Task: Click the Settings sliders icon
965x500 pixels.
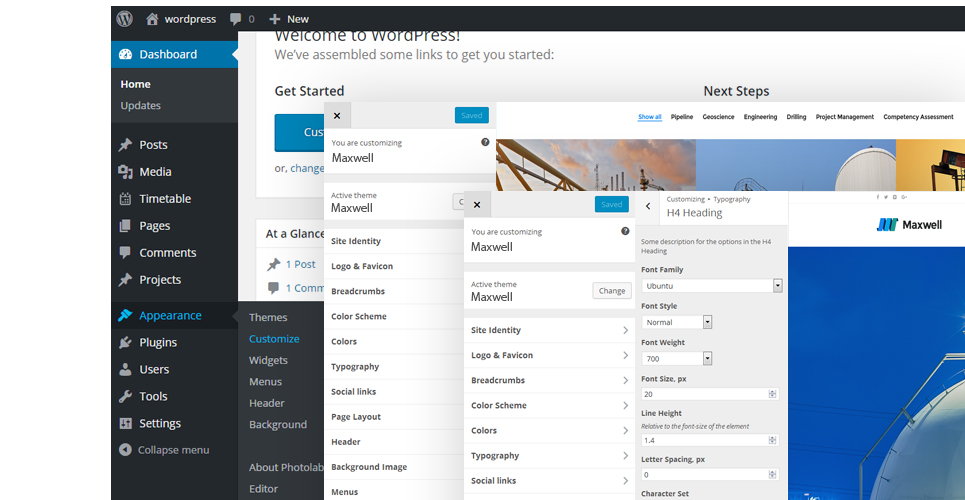Action: coord(126,424)
